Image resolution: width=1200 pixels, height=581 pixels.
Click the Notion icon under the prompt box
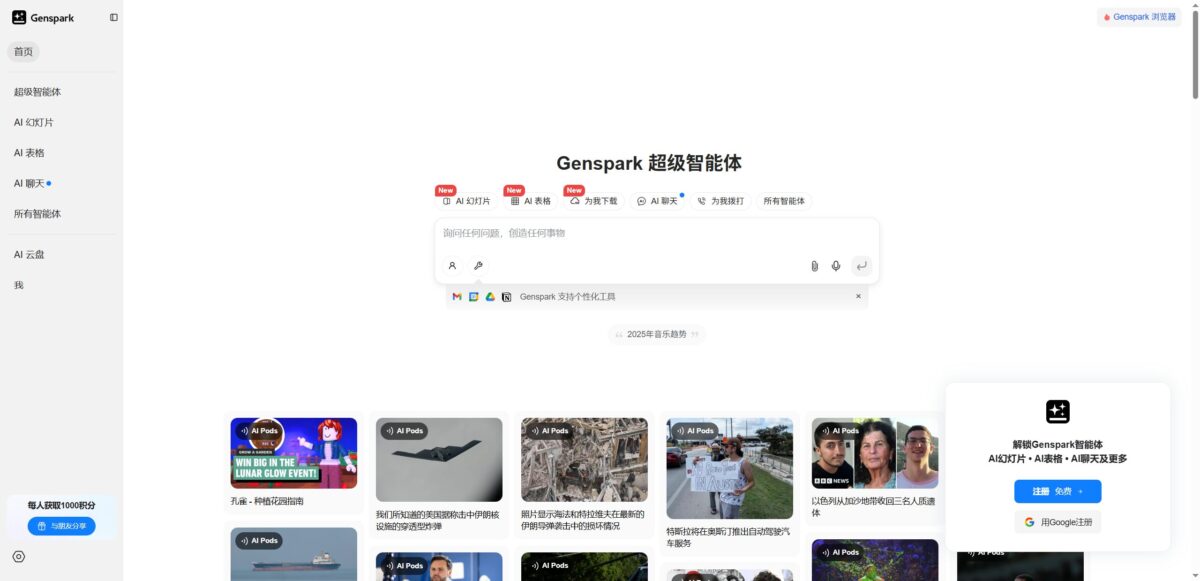(507, 297)
